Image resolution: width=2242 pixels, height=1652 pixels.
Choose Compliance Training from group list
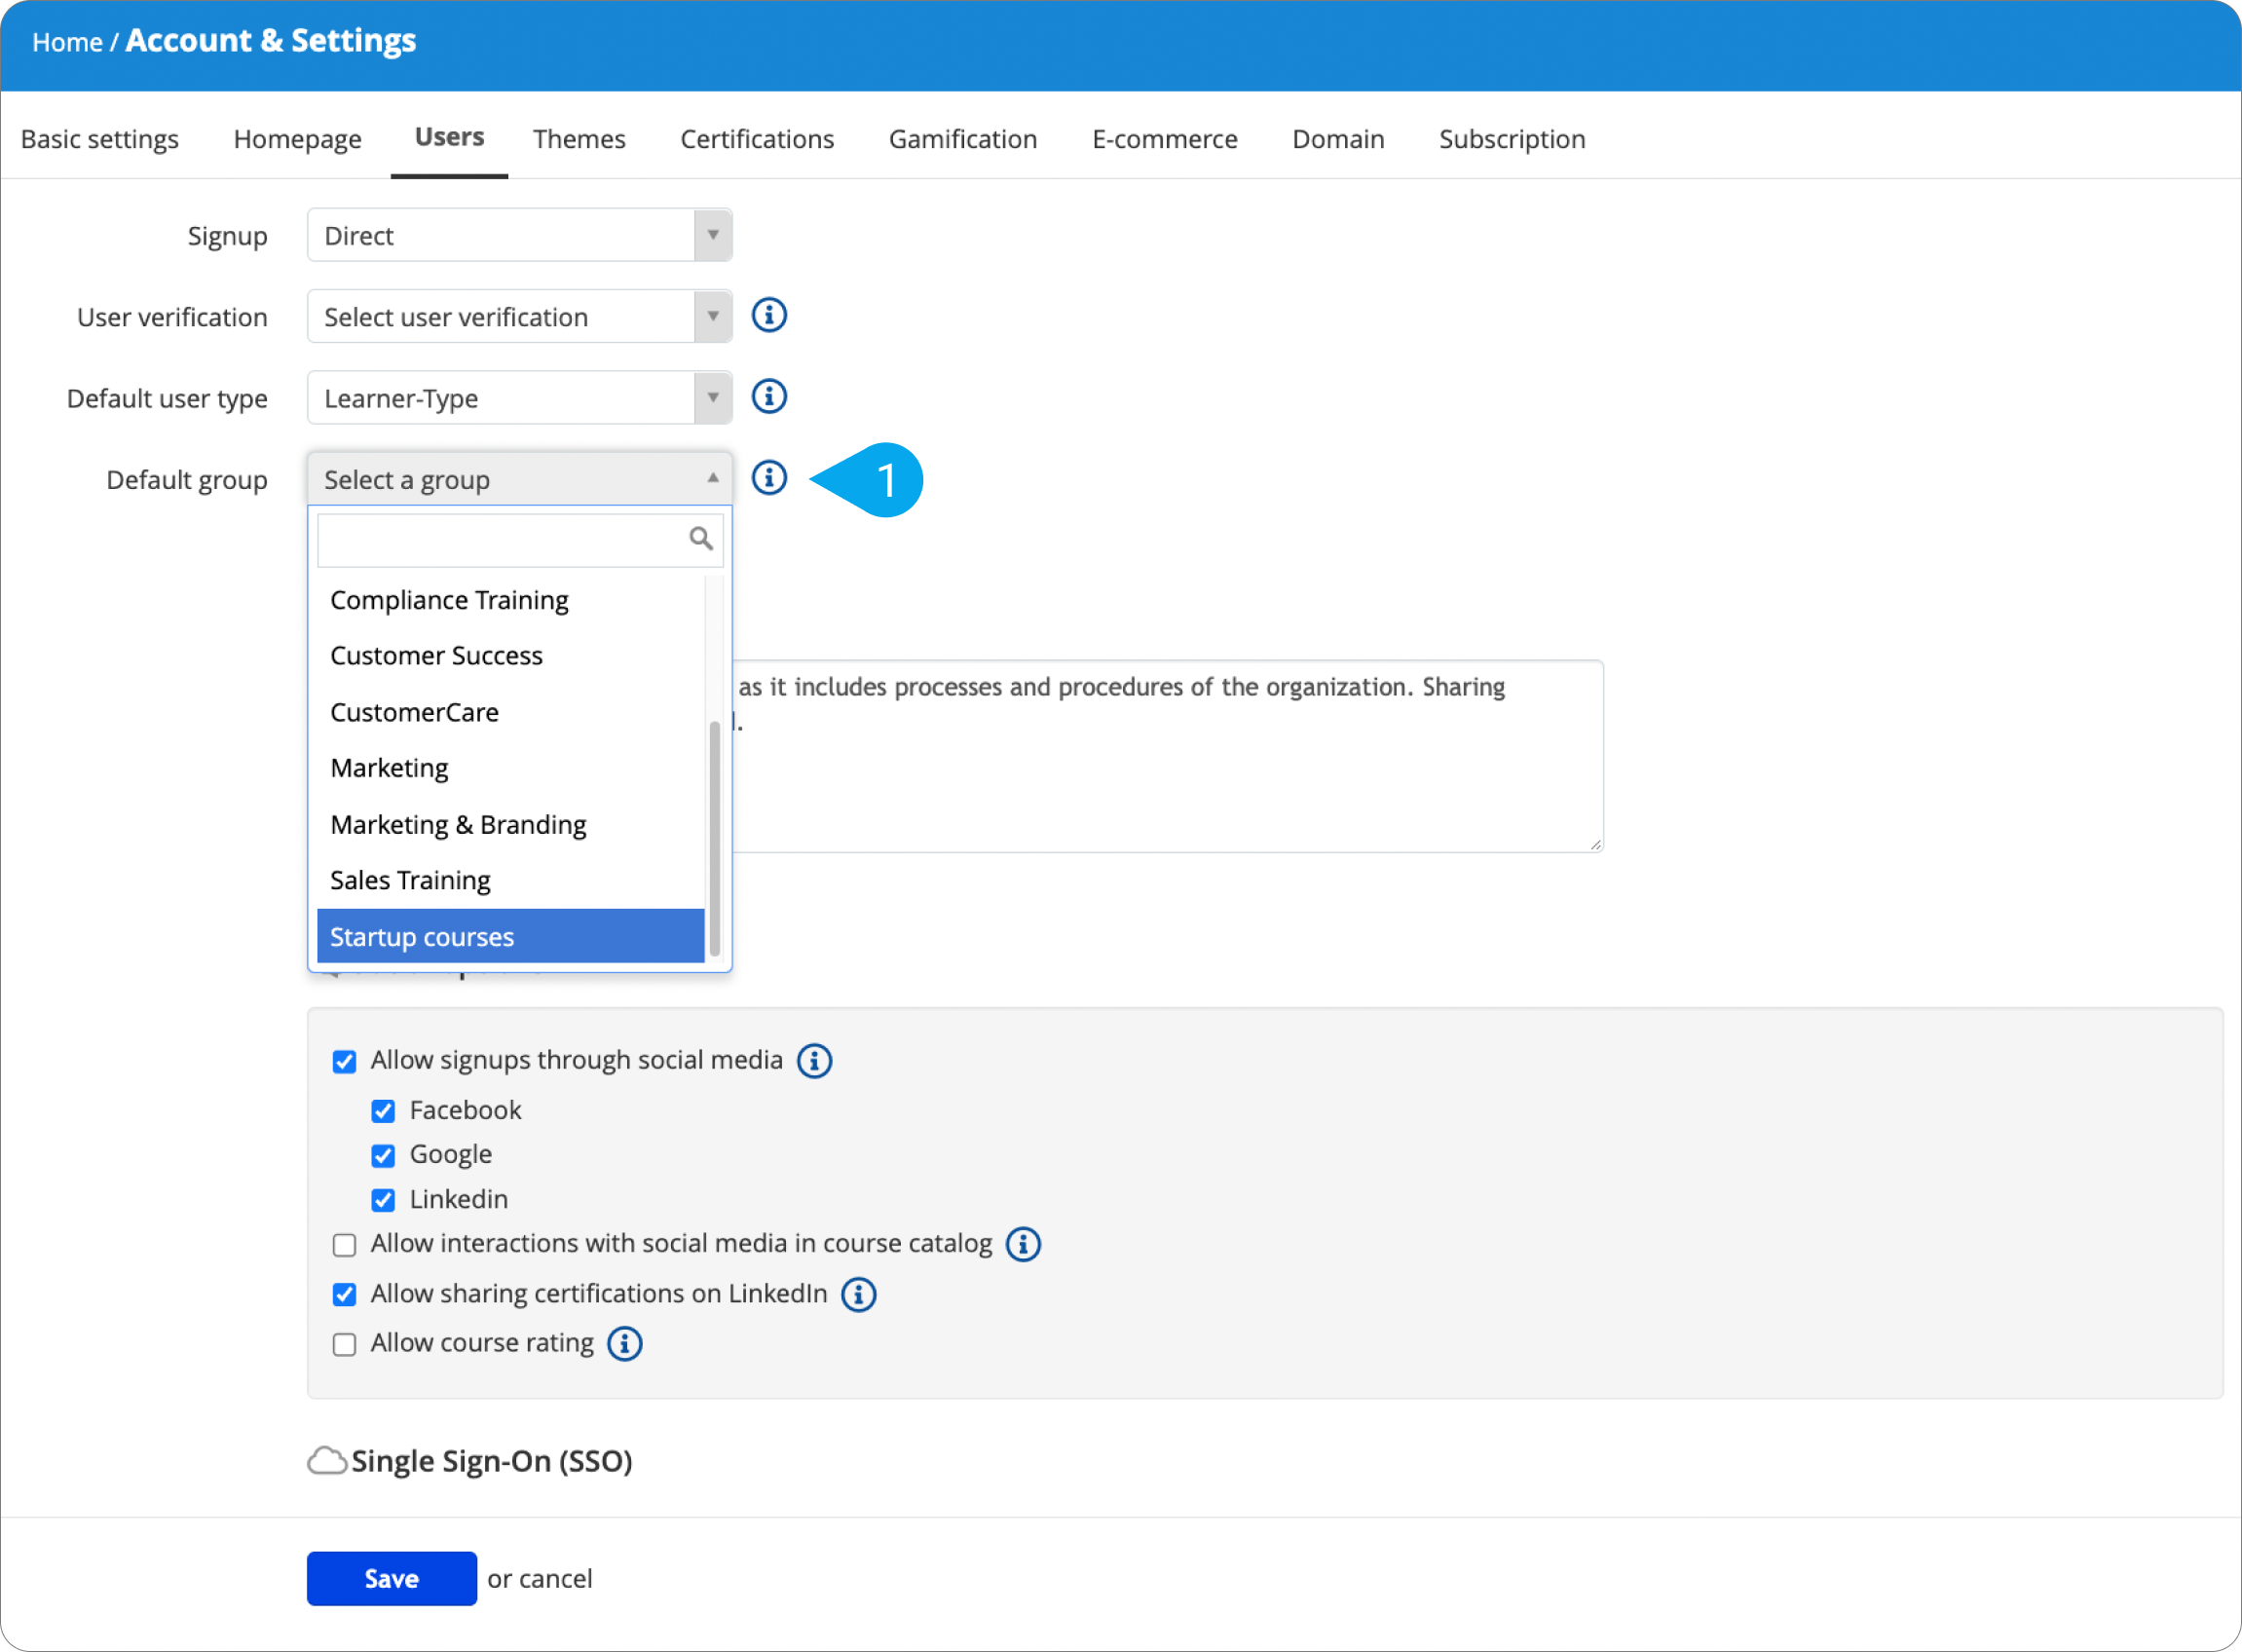511,600
